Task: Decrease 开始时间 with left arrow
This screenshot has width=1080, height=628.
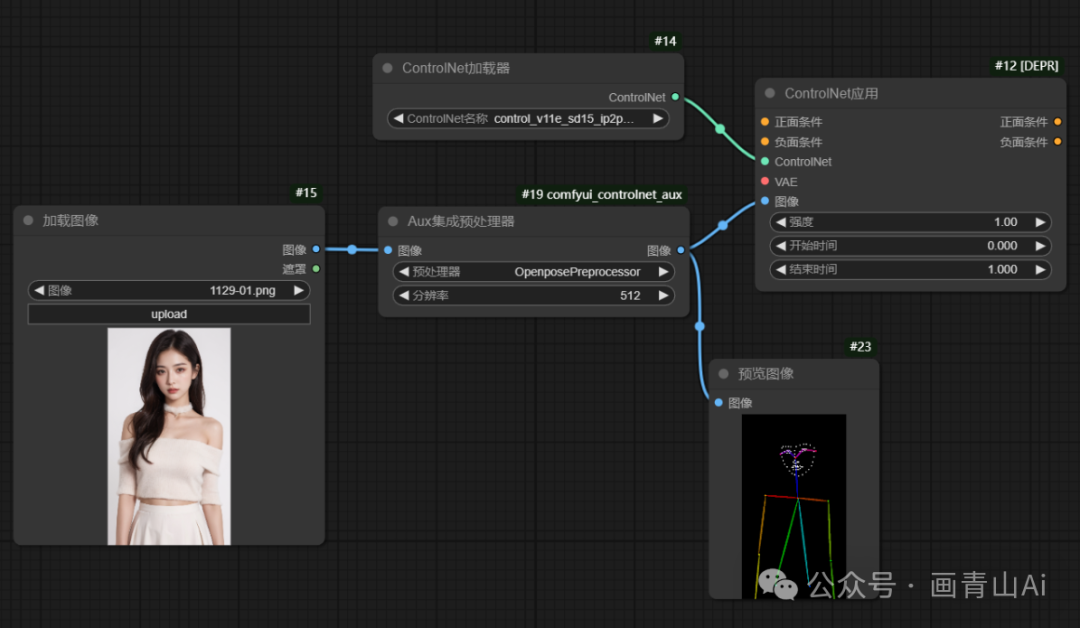Action: click(x=780, y=246)
